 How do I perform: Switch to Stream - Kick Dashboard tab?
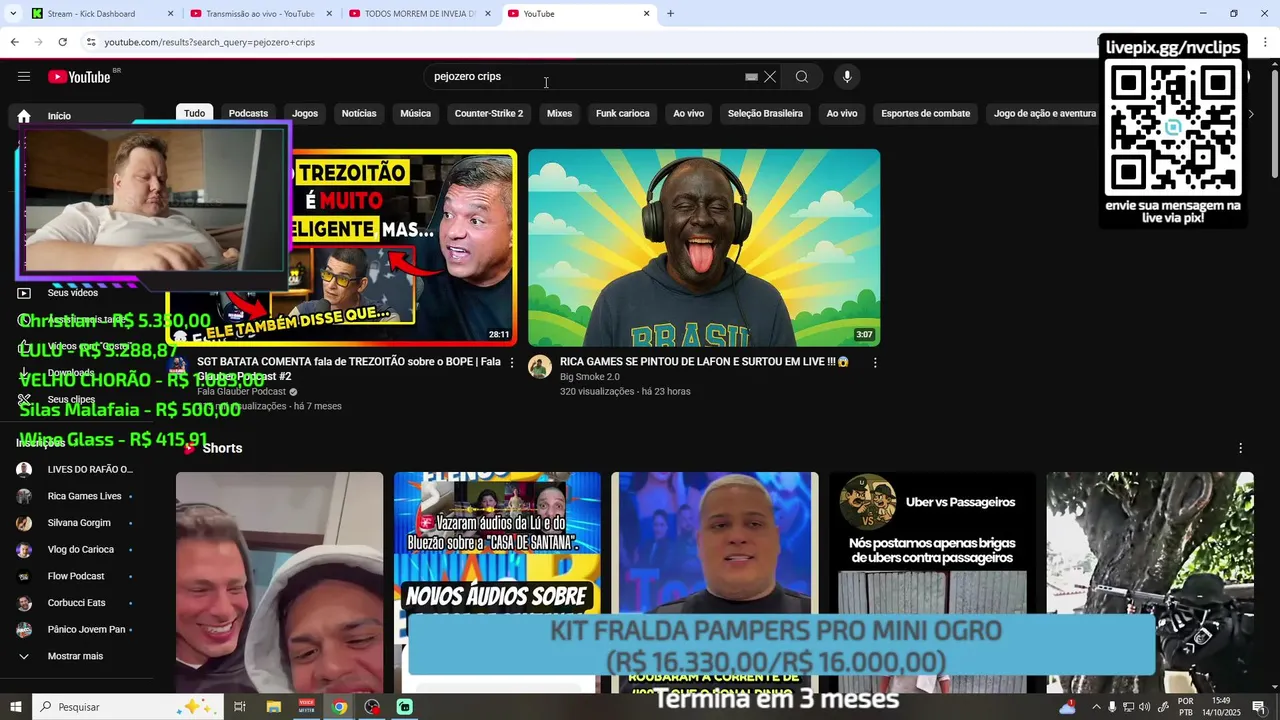point(102,14)
